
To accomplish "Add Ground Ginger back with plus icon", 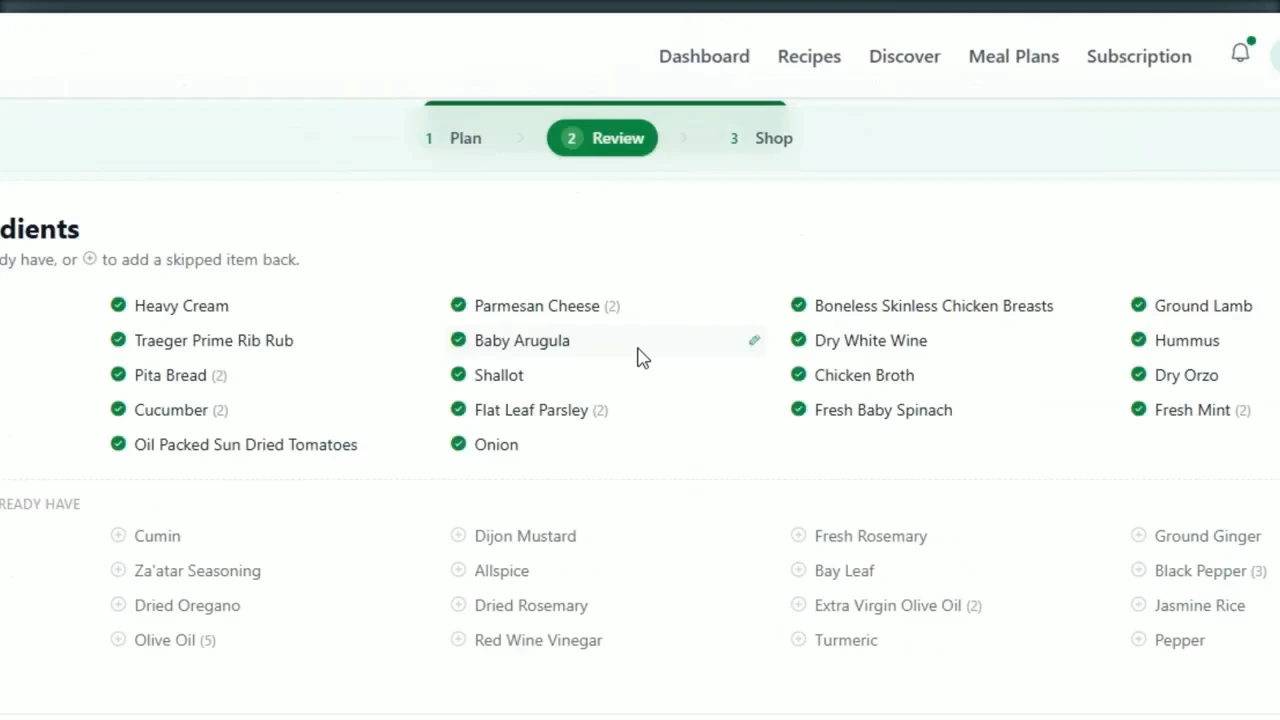I will [x=1138, y=535].
